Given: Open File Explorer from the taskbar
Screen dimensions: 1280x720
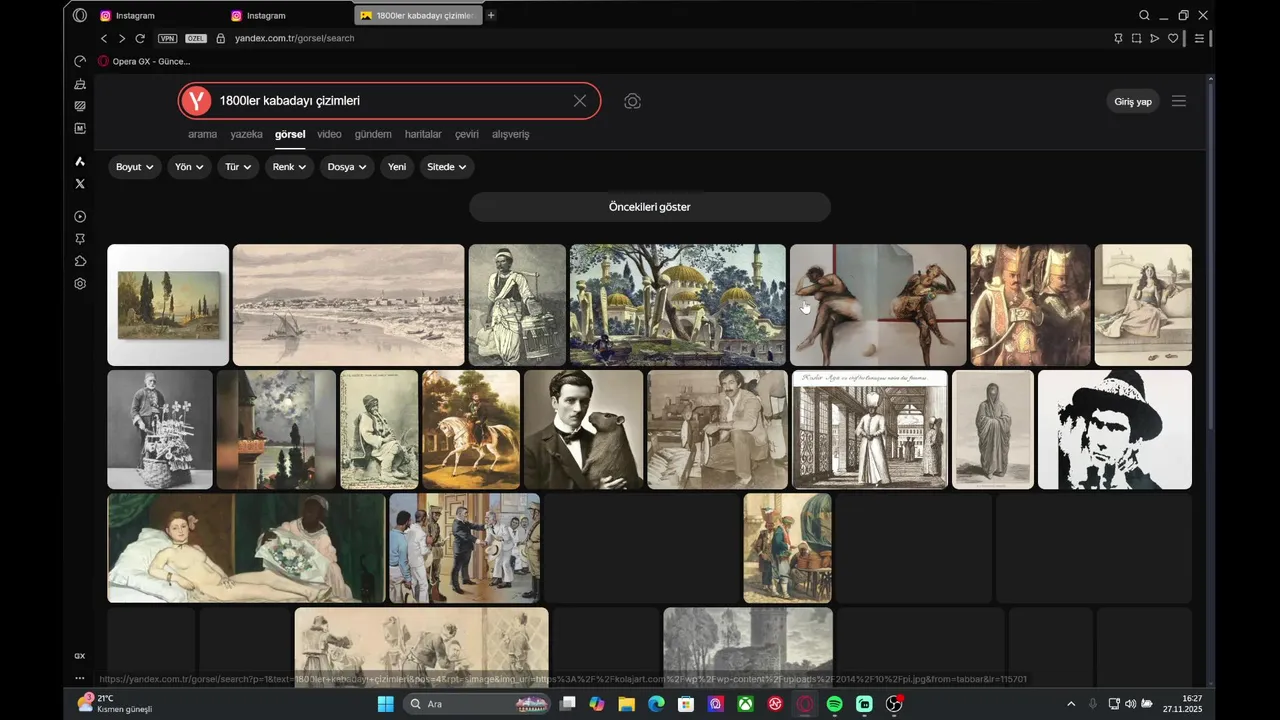Looking at the screenshot, I should [x=626, y=704].
